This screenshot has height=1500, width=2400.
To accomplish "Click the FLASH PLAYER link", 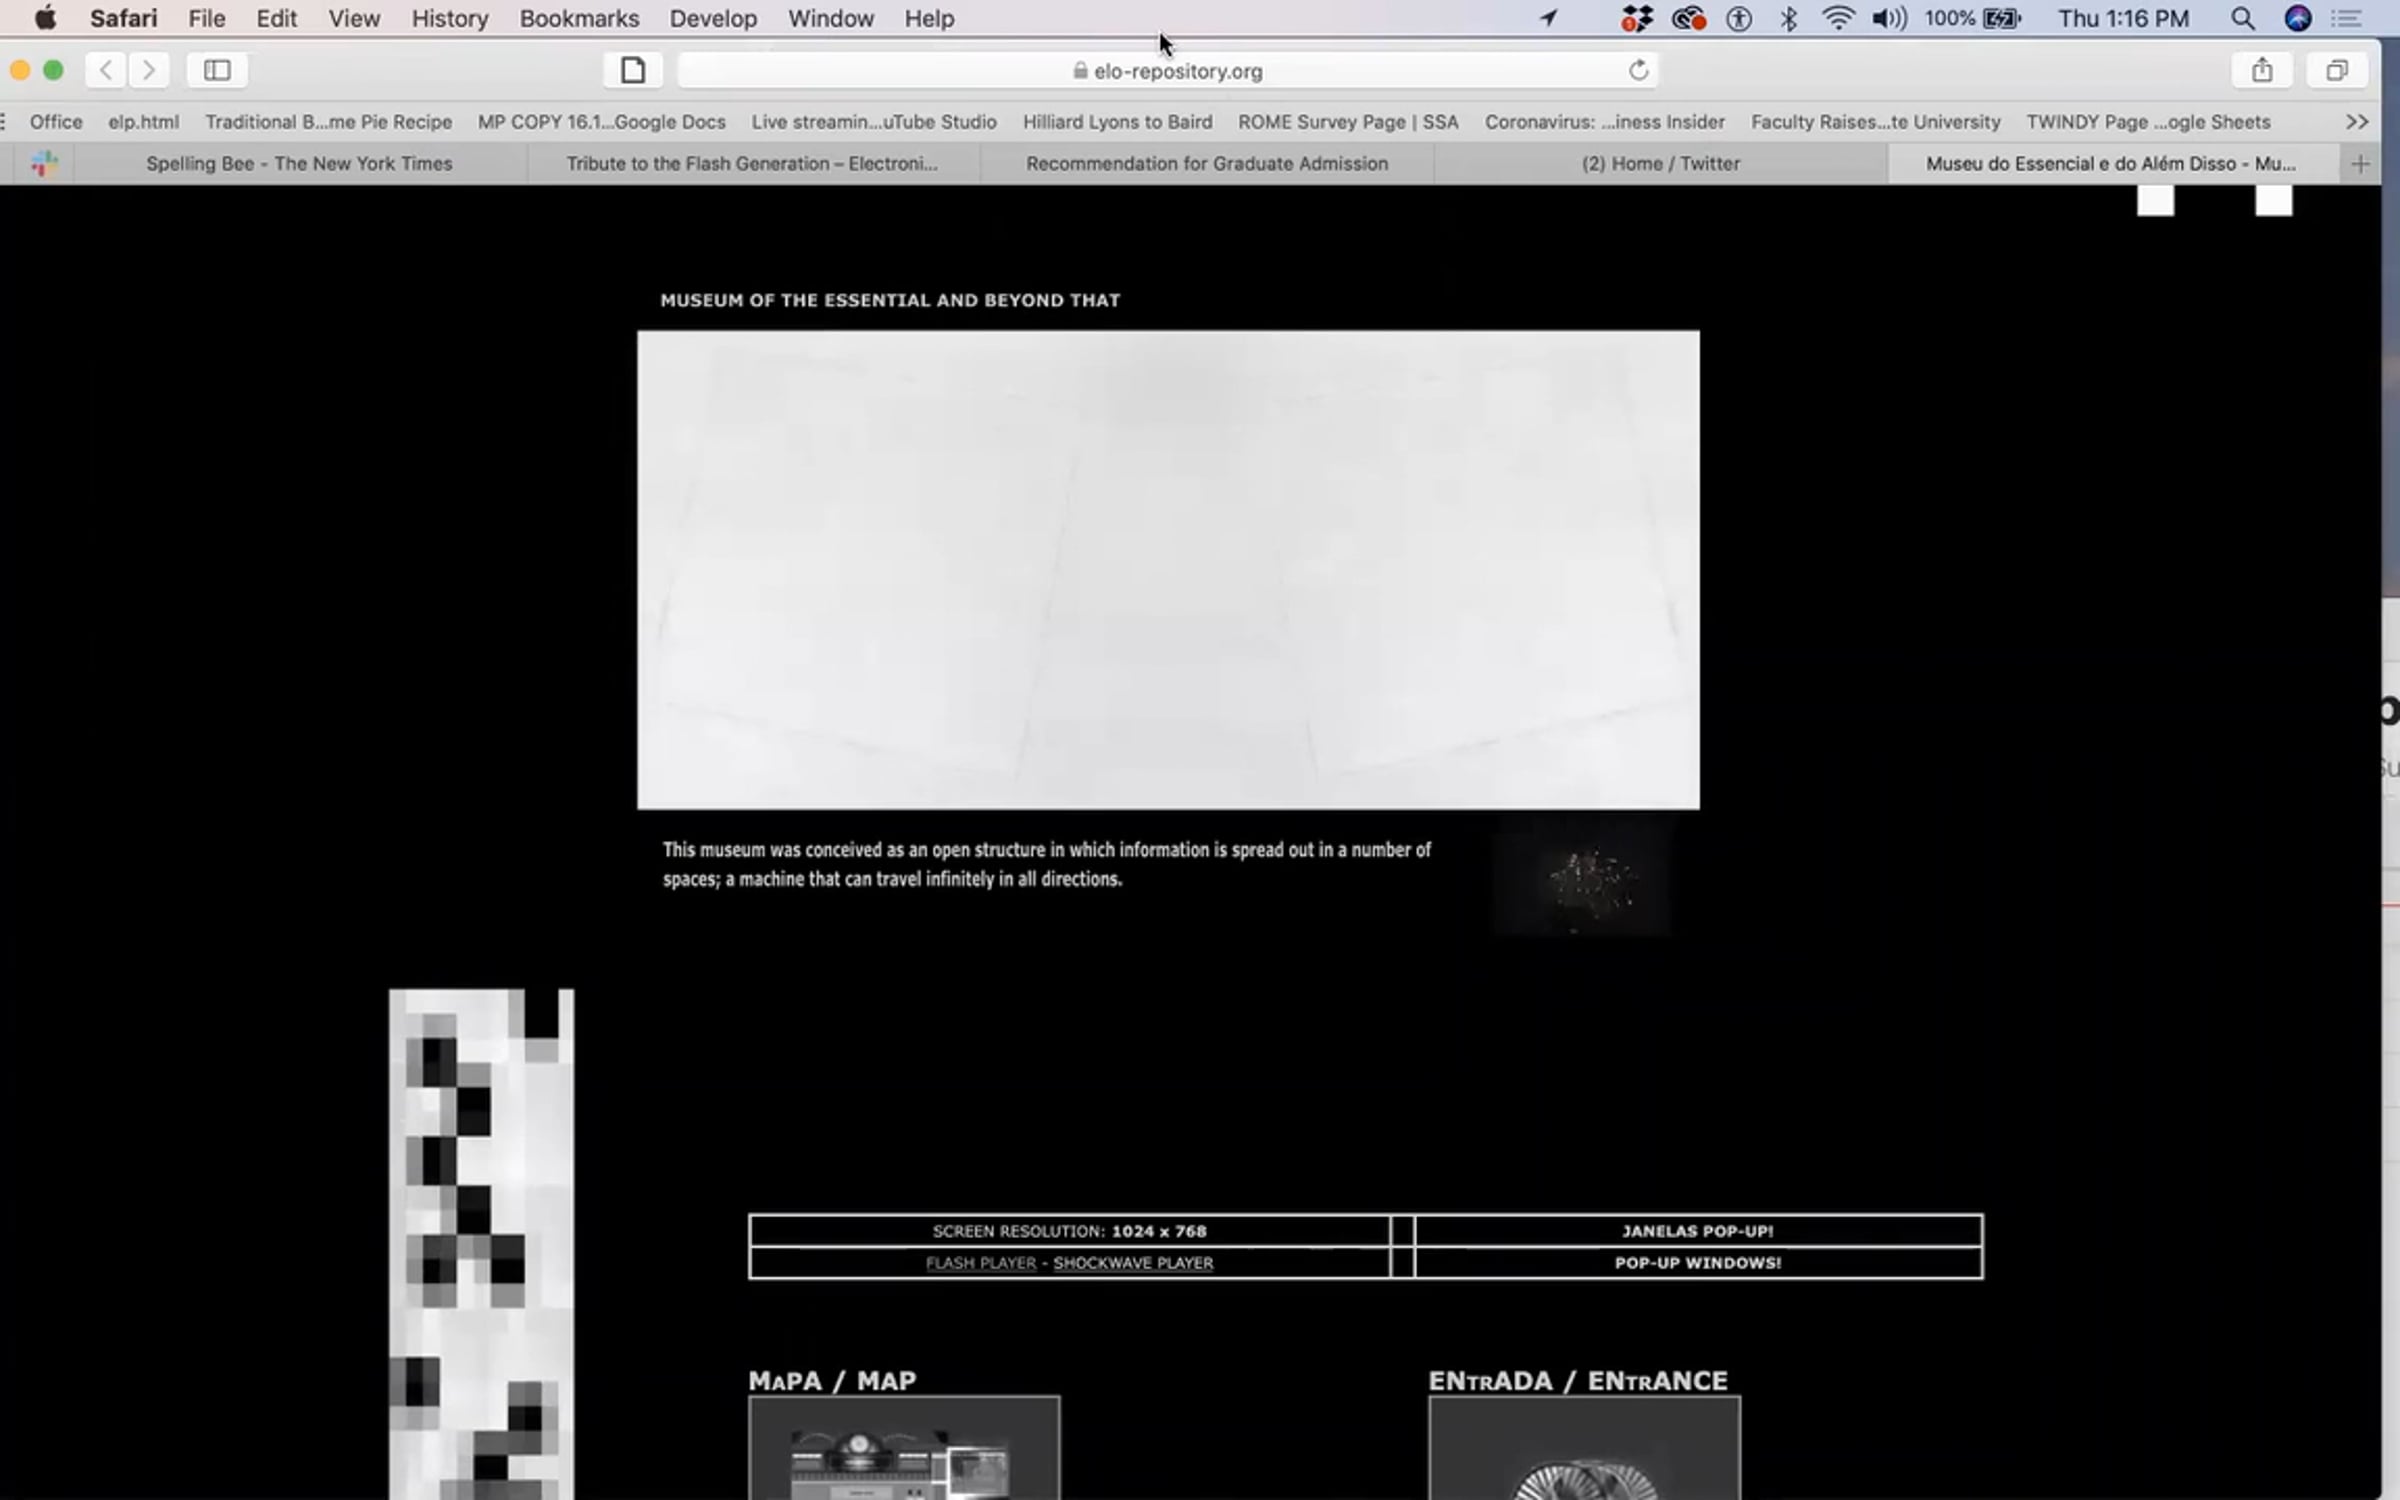I will tap(980, 1263).
